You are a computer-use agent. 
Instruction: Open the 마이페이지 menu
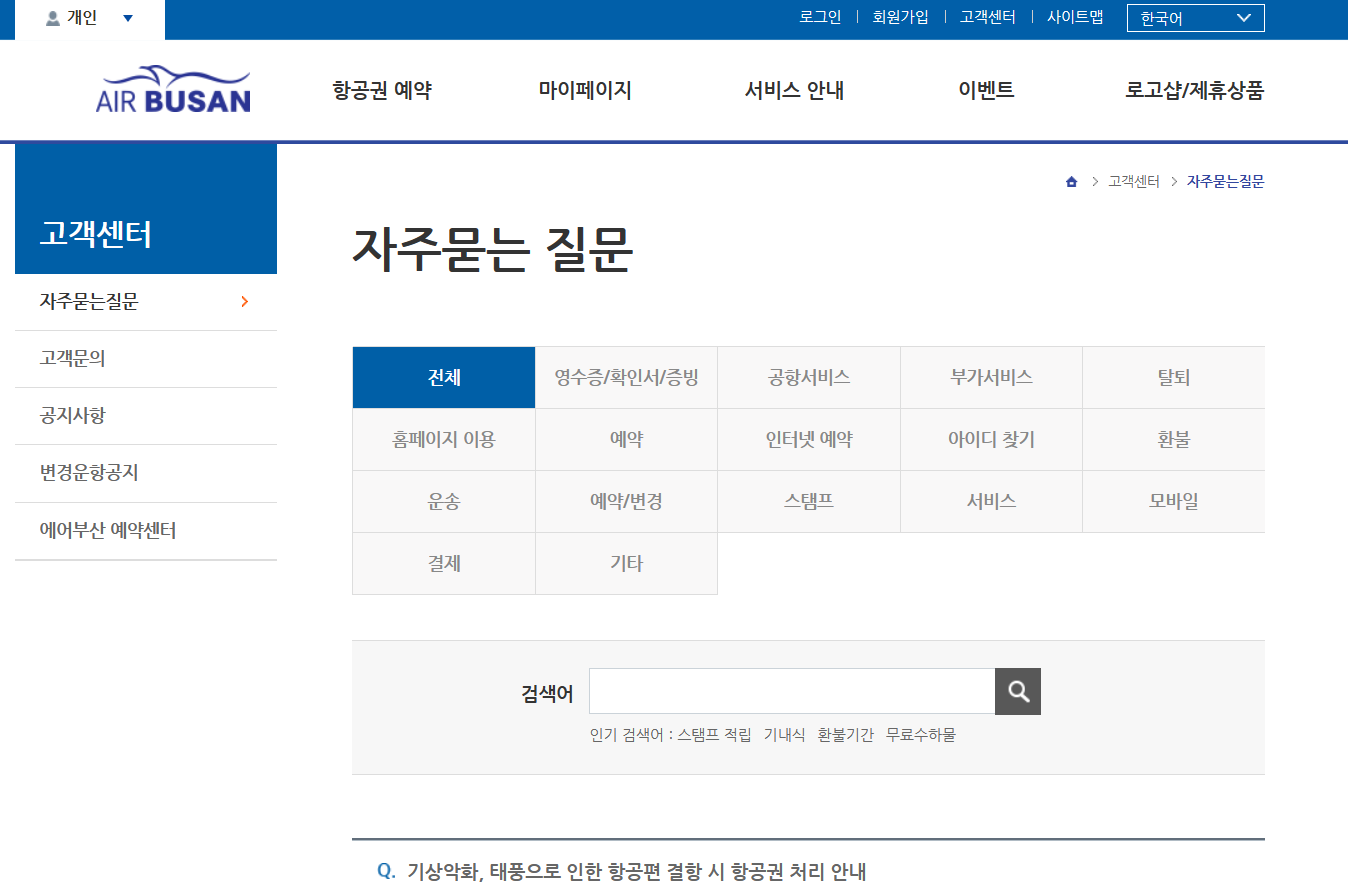[585, 90]
